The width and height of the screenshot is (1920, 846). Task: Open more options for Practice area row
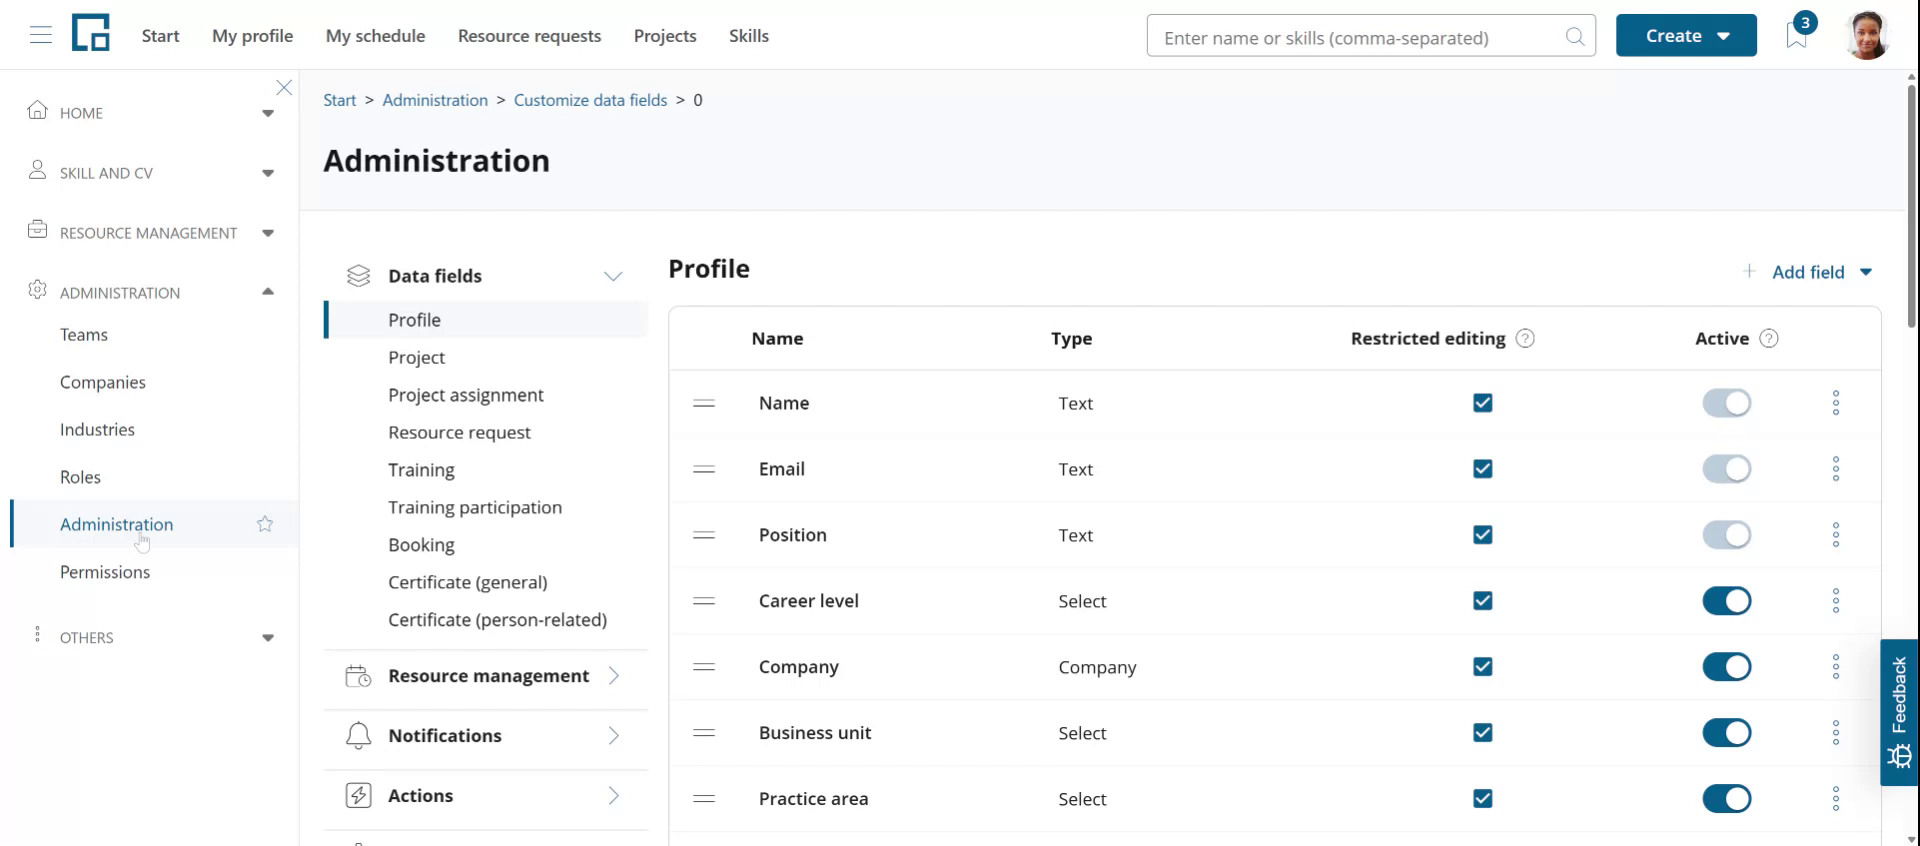point(1836,799)
